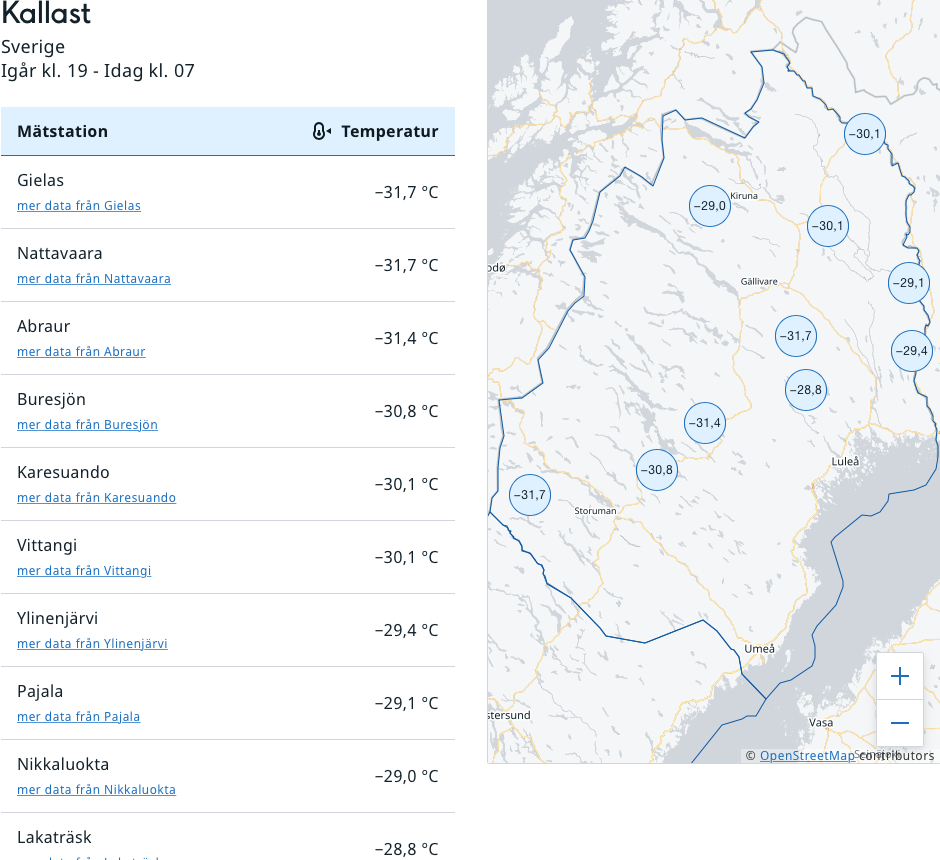The height and width of the screenshot is (860, 940).
Task: Open link mer data från Nattavaara
Action: pos(94,279)
